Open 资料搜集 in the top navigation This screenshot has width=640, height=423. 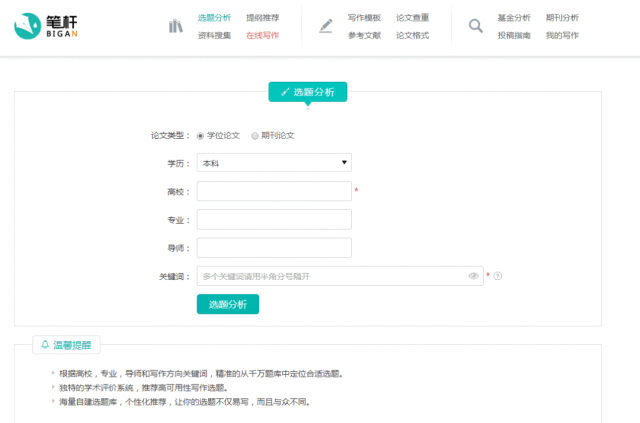click(x=214, y=36)
